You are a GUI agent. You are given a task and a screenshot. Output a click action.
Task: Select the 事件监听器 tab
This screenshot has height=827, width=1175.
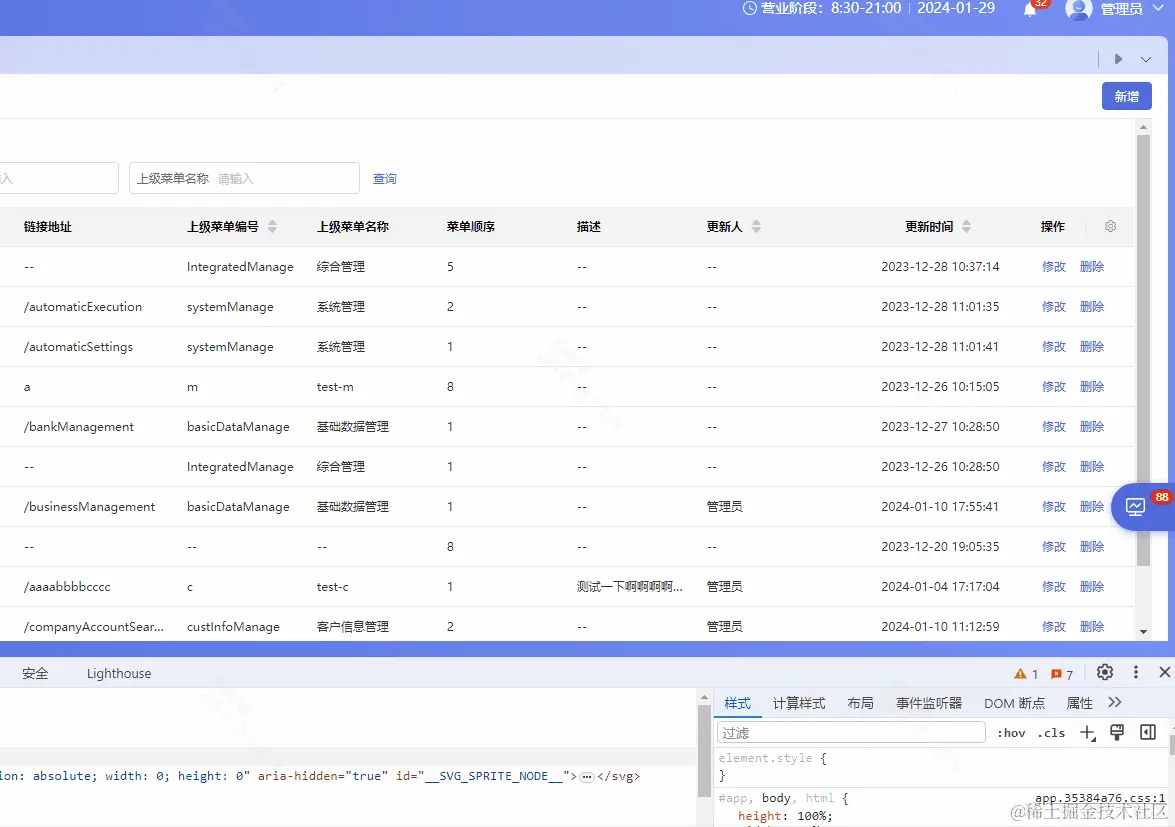pyautogui.click(x=928, y=703)
